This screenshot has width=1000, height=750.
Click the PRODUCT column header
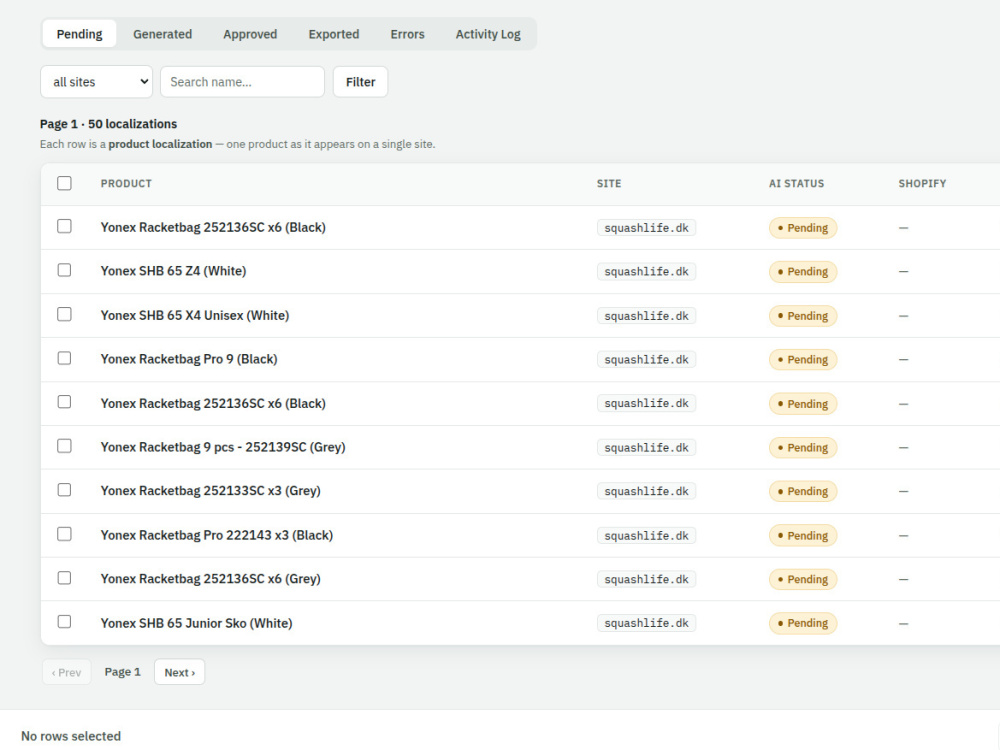126,184
